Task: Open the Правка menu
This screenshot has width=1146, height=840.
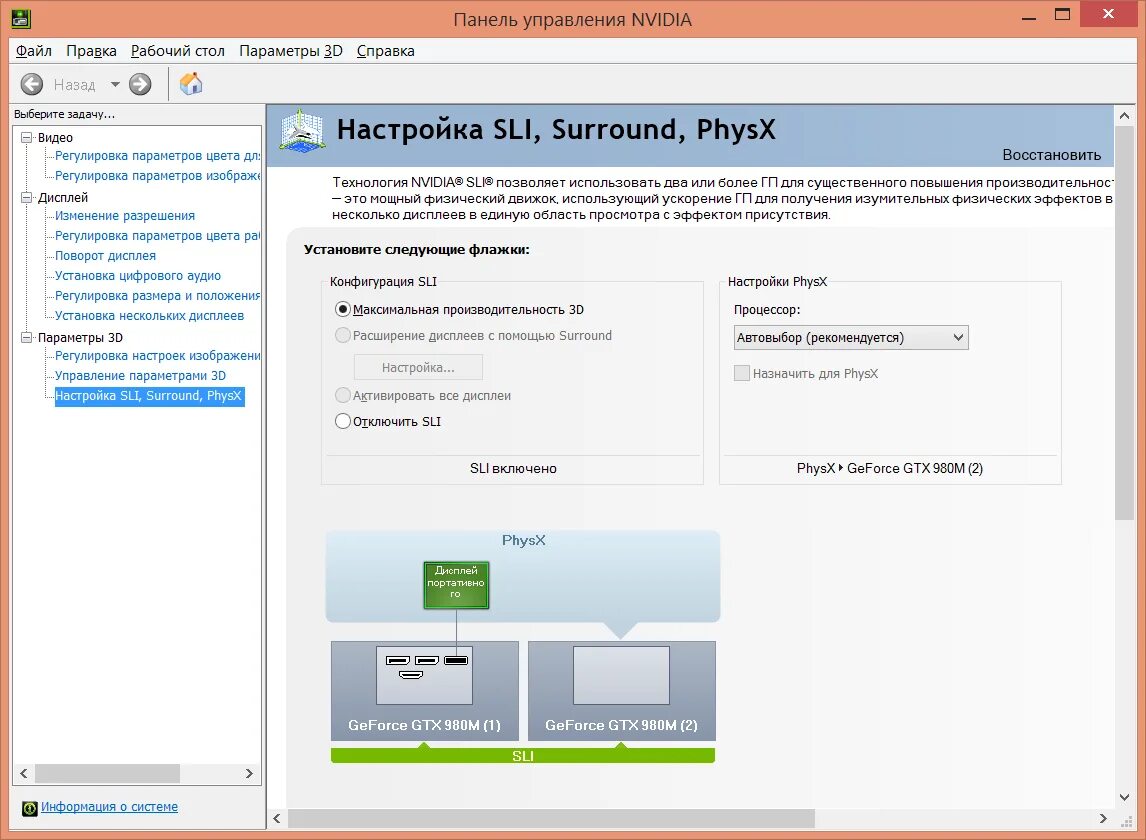Action: point(91,51)
